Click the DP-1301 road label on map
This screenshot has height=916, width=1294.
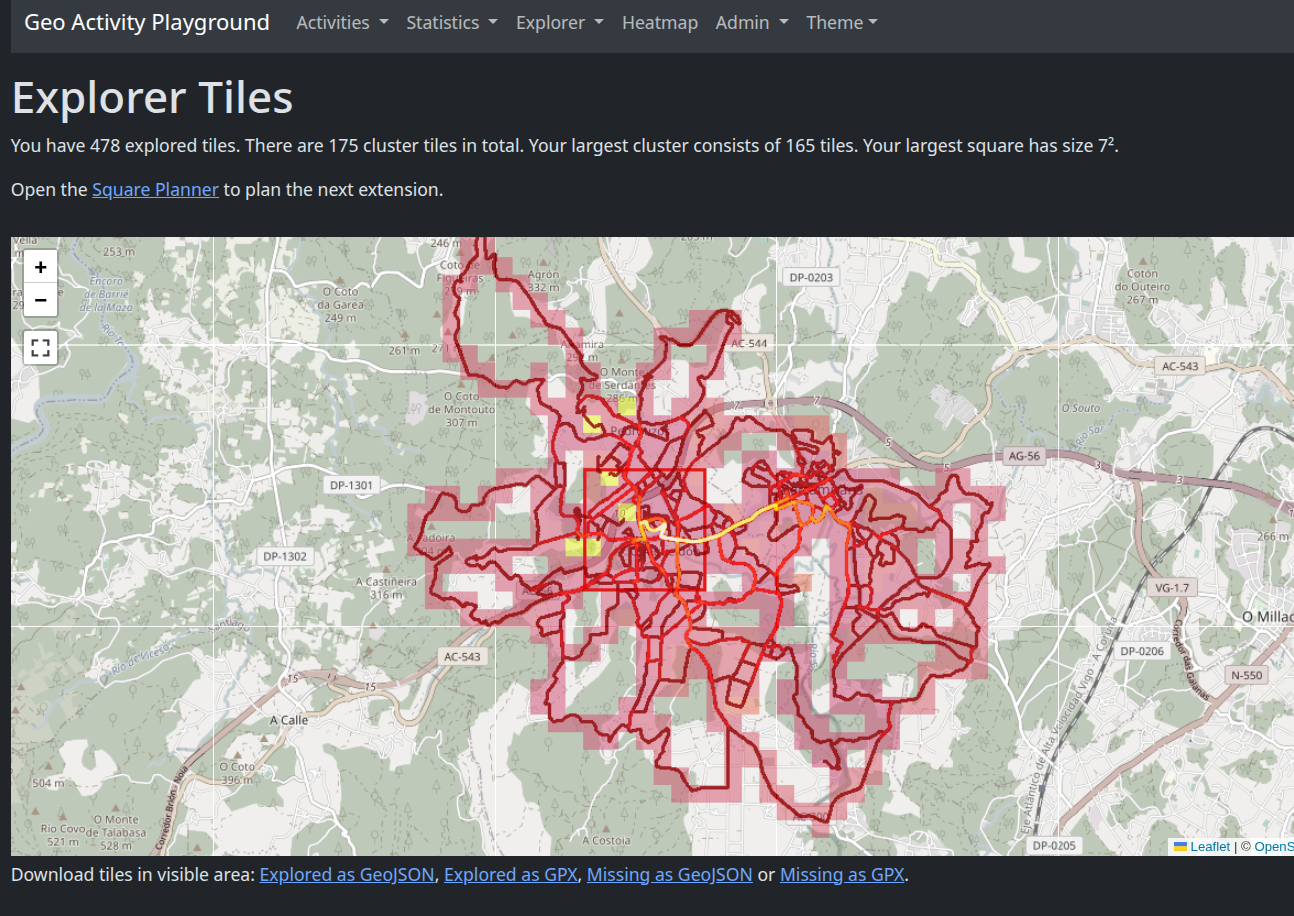[x=350, y=486]
